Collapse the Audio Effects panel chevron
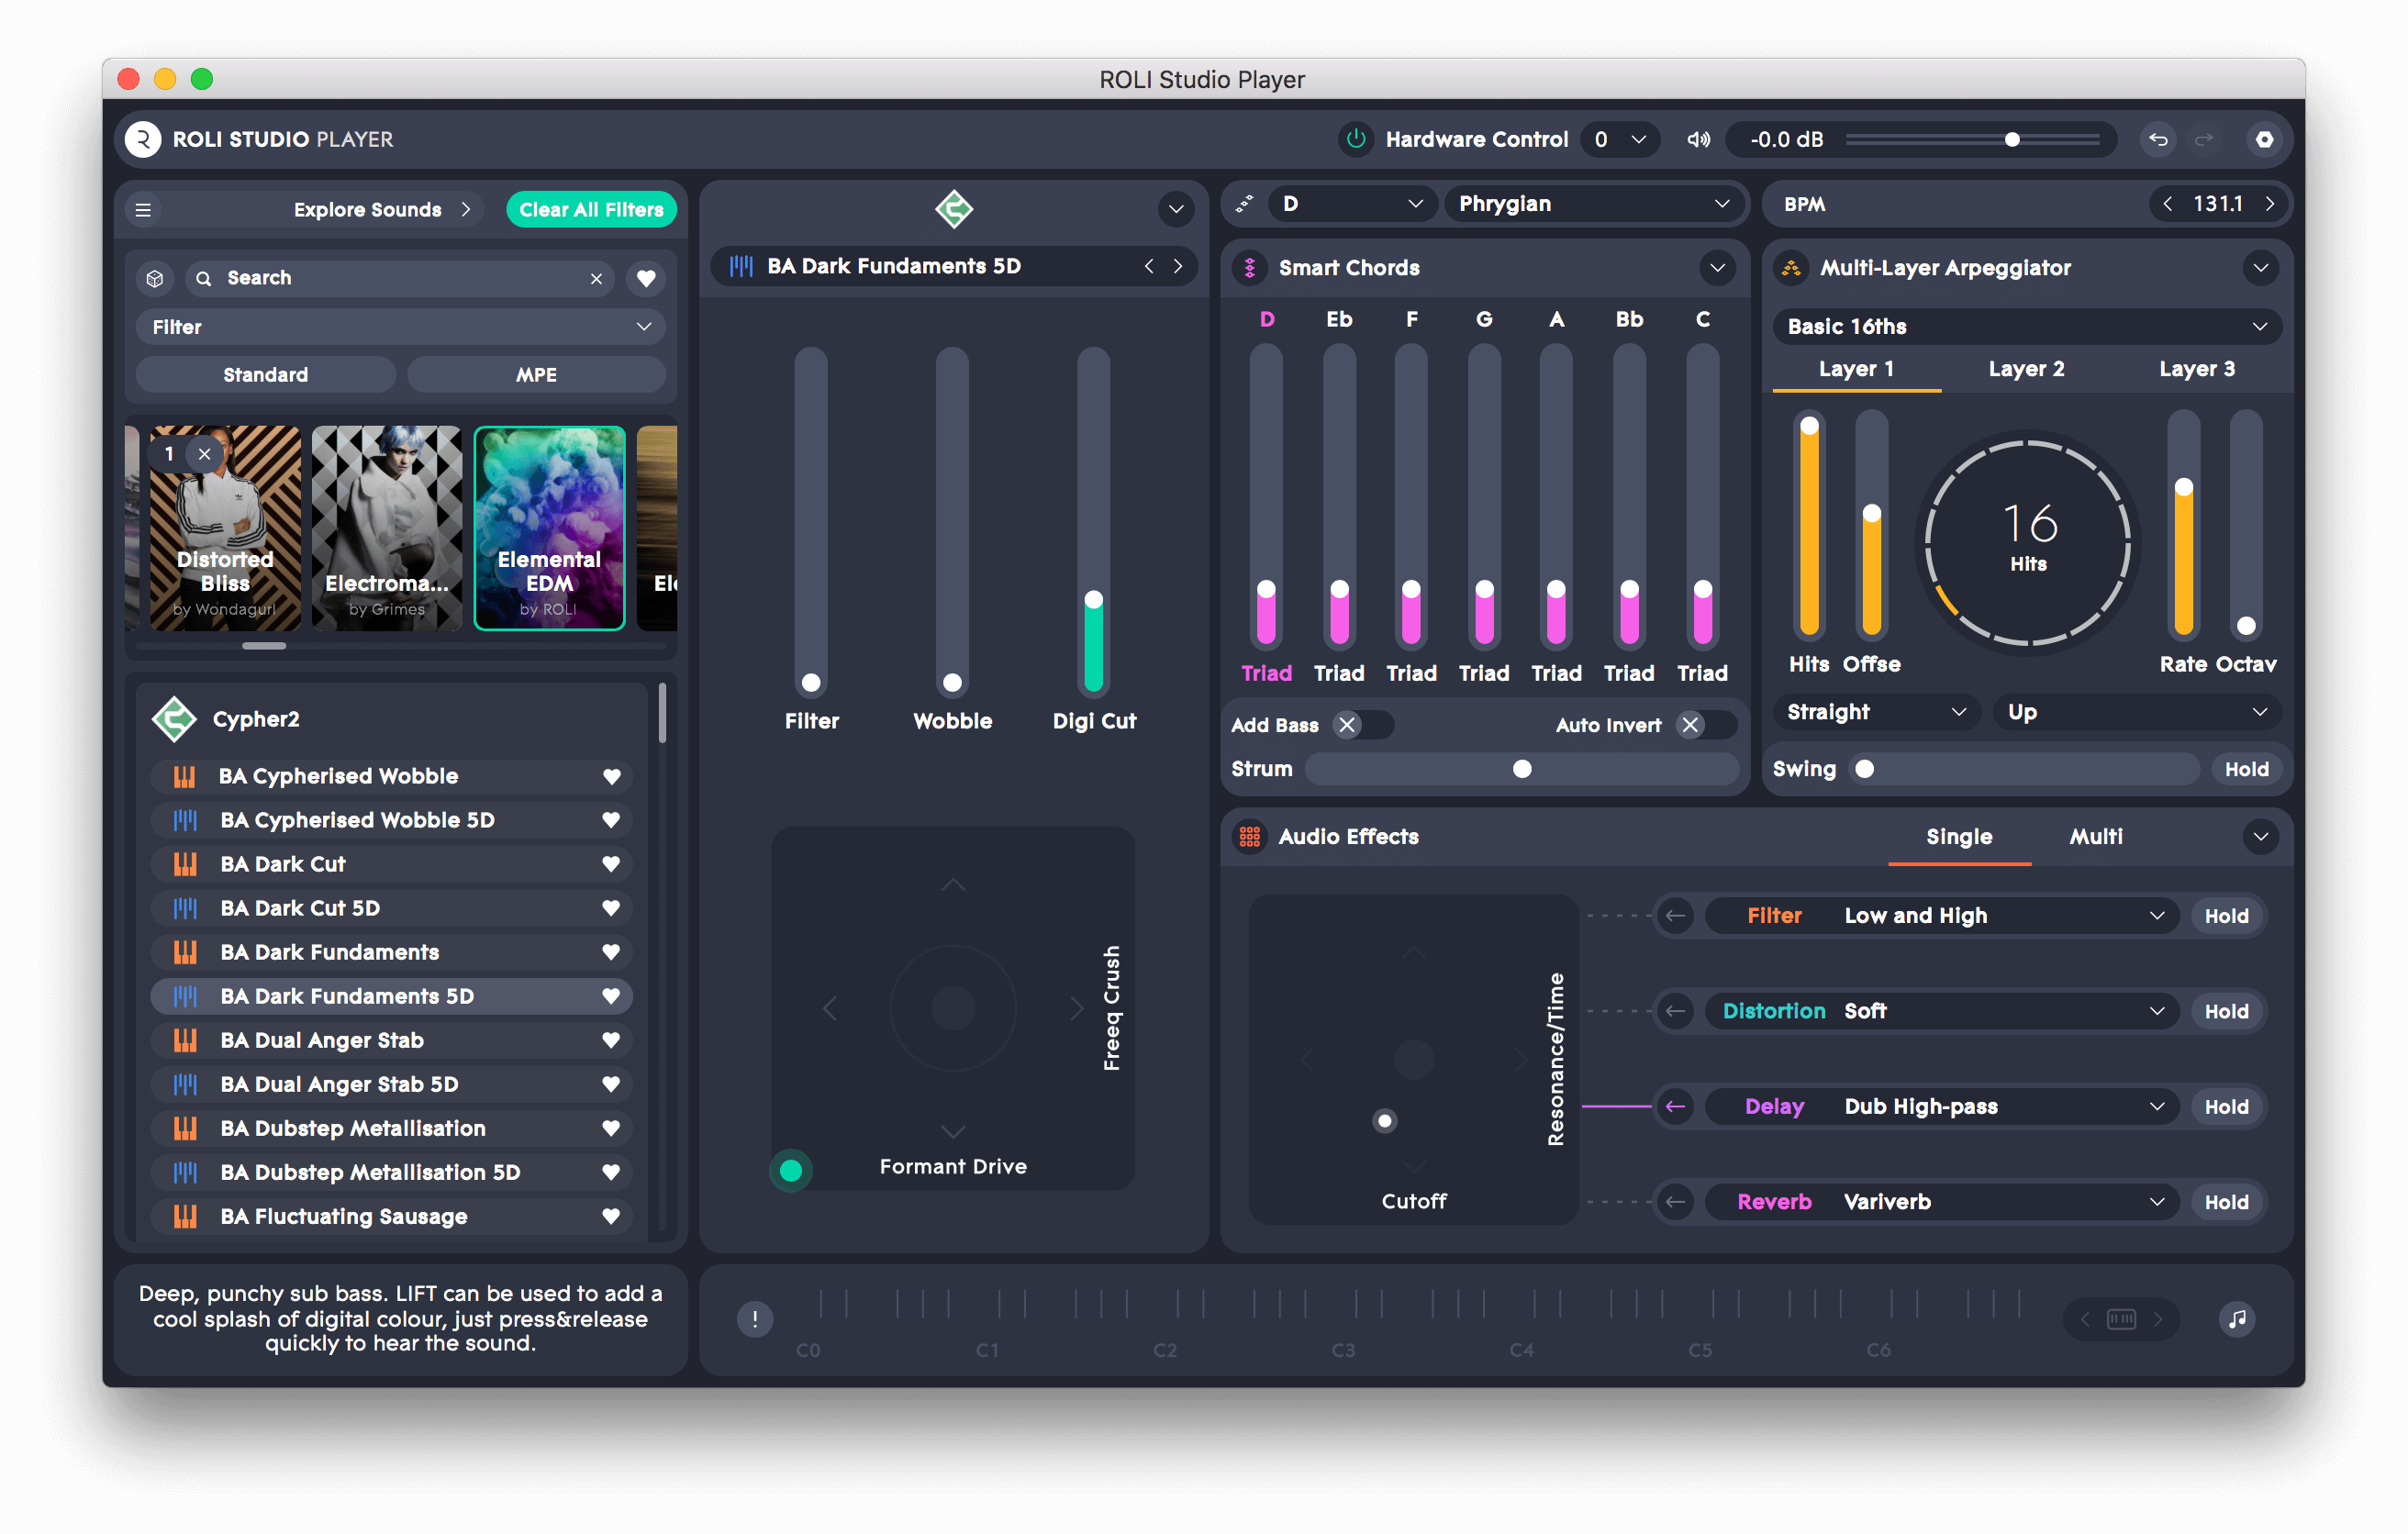 (2259, 836)
